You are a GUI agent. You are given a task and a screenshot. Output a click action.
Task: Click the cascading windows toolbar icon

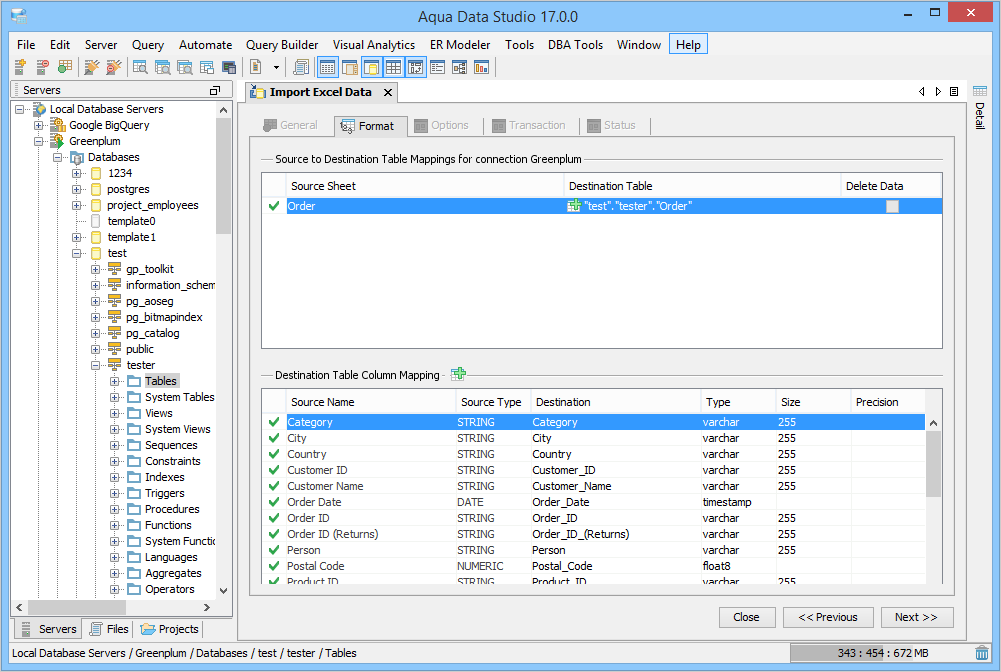coord(206,66)
